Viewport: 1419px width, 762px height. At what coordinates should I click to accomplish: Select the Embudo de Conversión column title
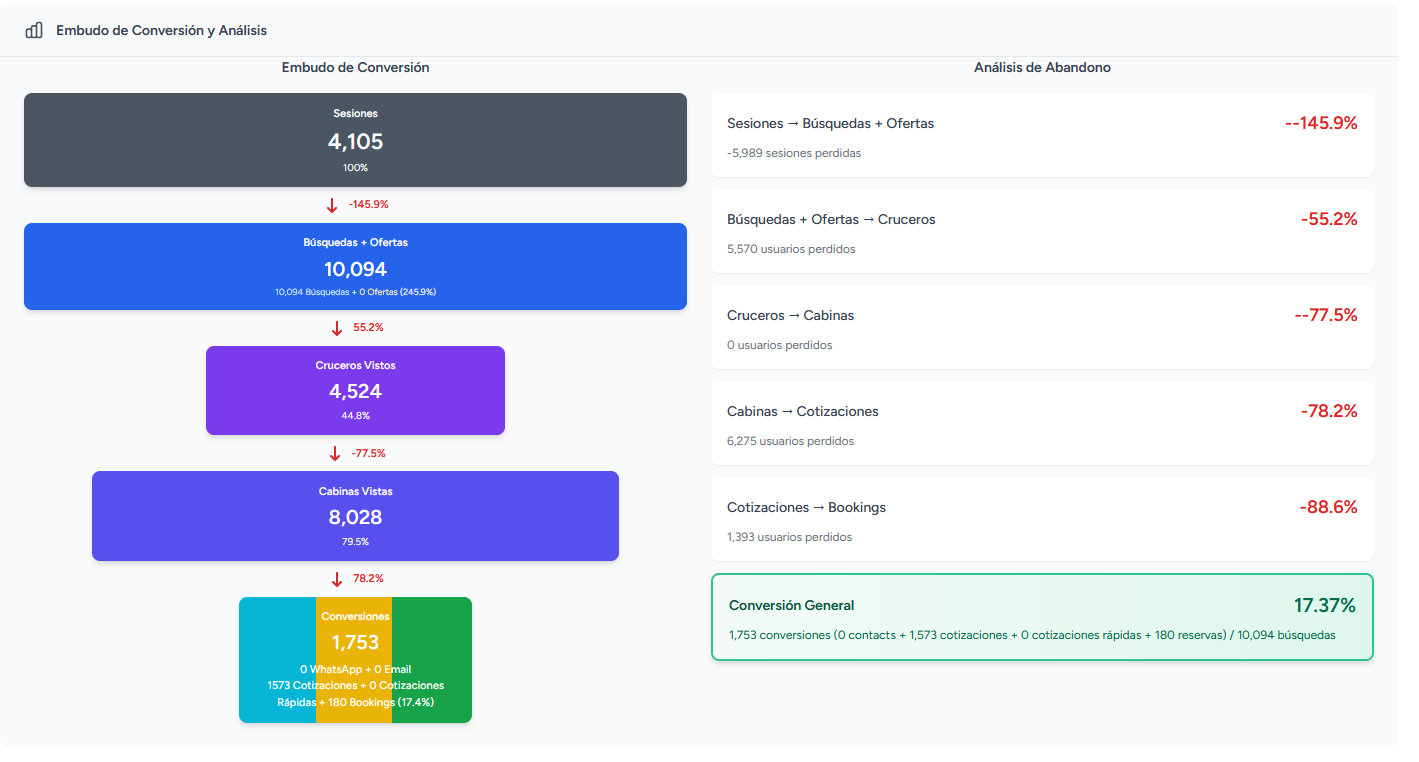(x=355, y=67)
